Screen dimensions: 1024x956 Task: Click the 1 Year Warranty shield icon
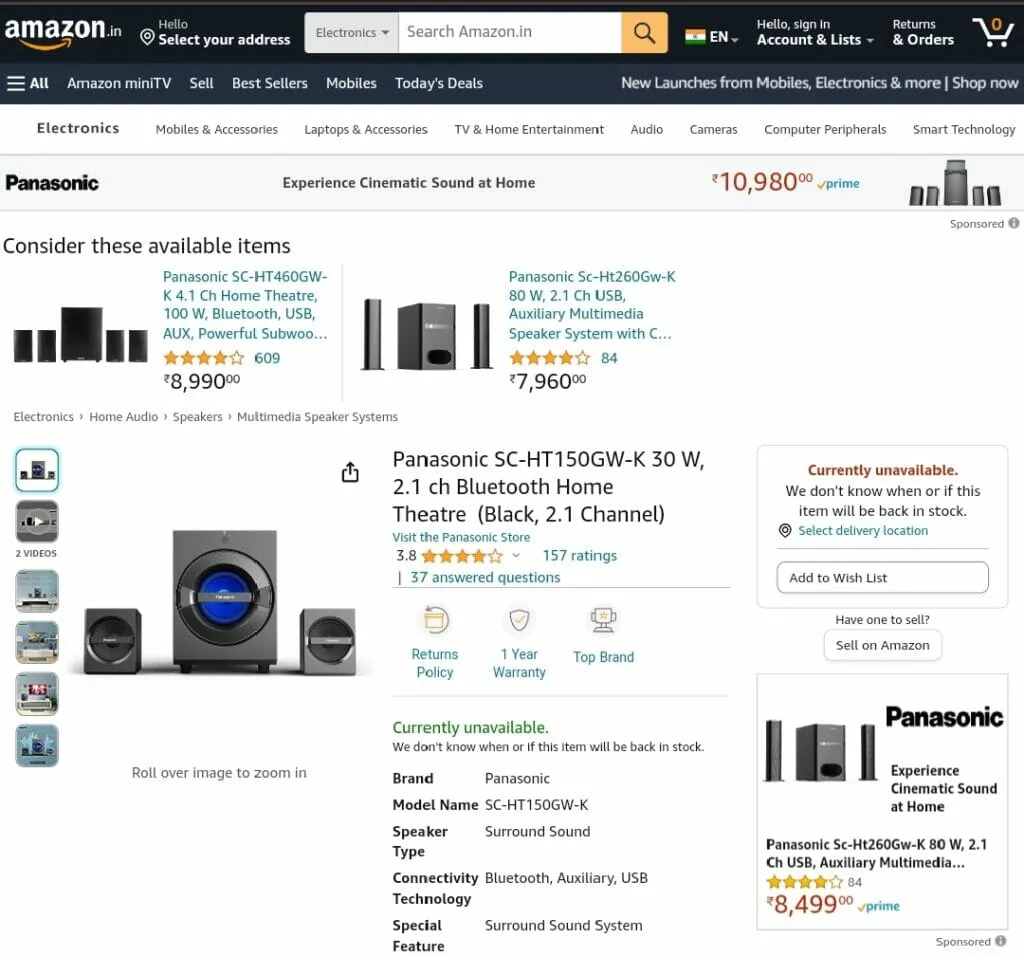click(519, 621)
